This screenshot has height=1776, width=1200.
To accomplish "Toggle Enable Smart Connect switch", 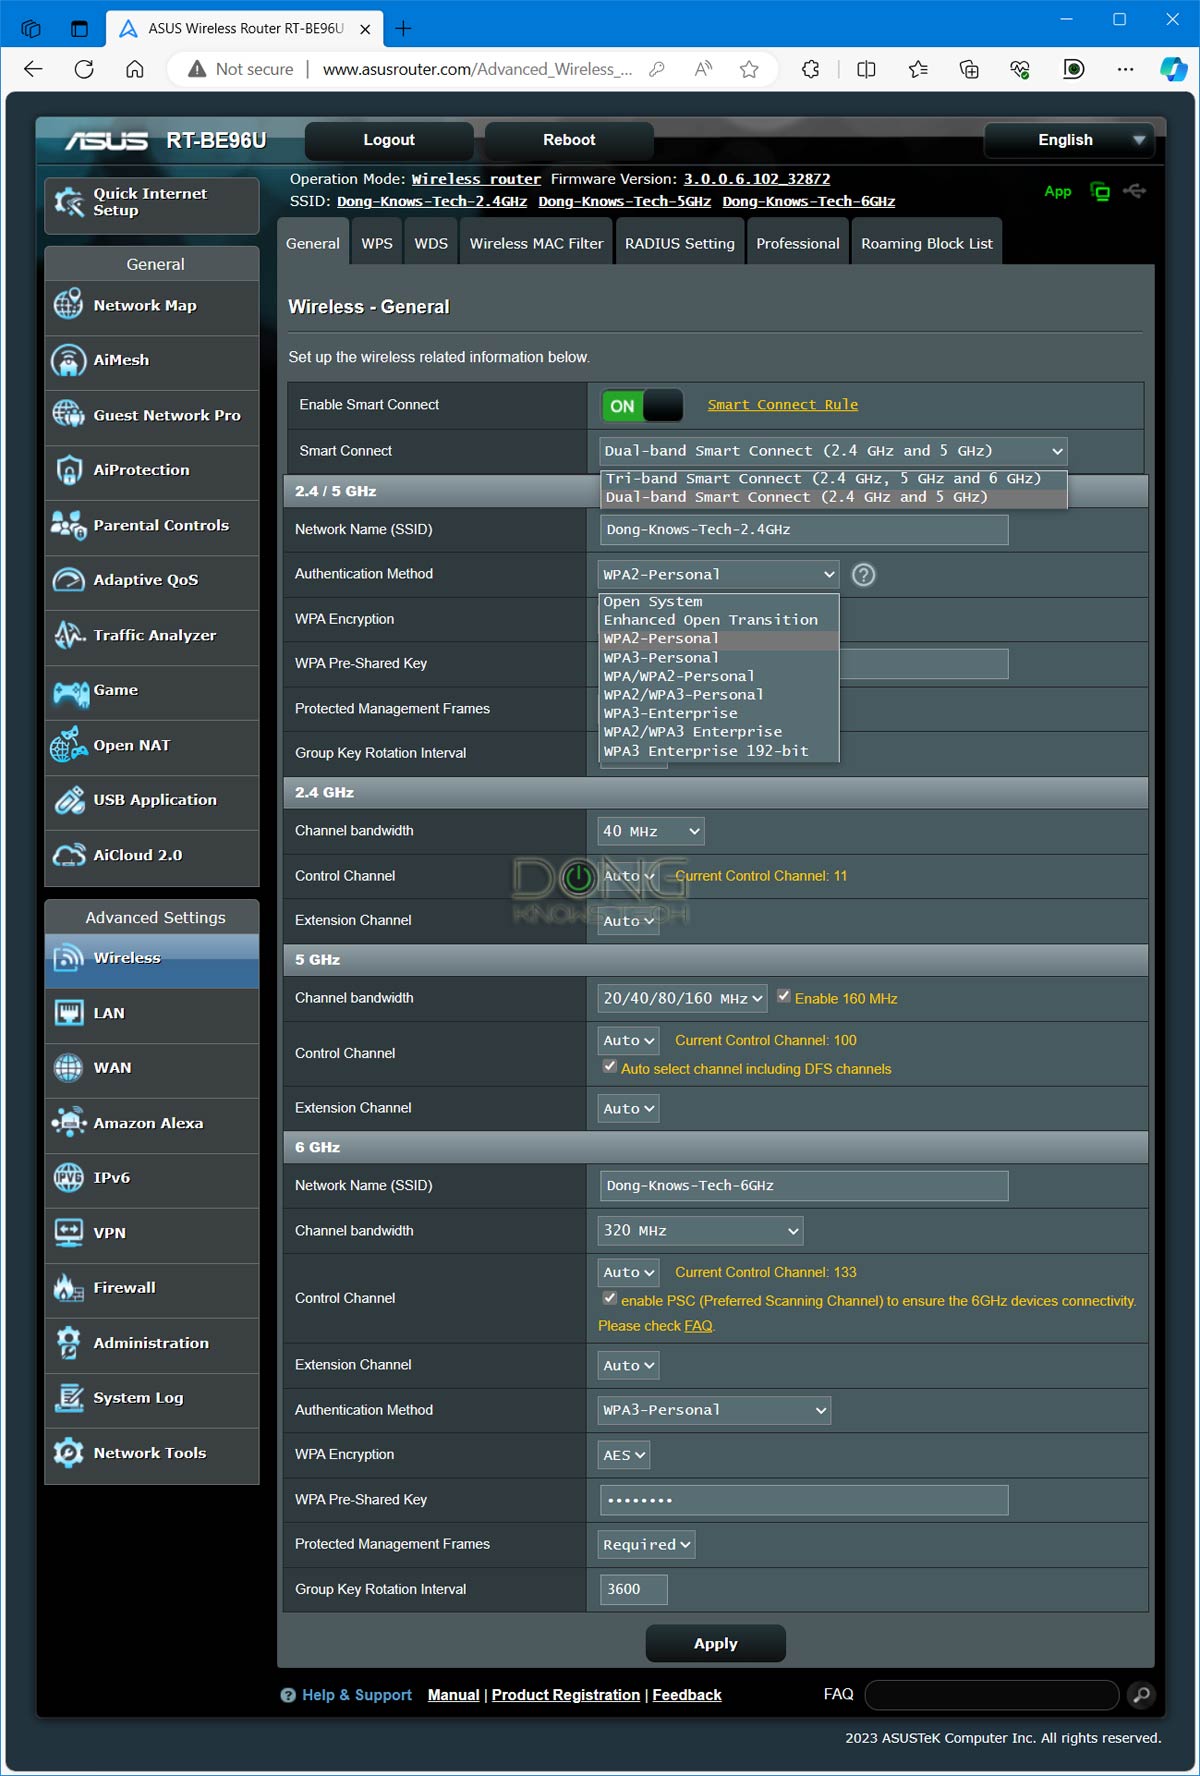I will click(642, 406).
